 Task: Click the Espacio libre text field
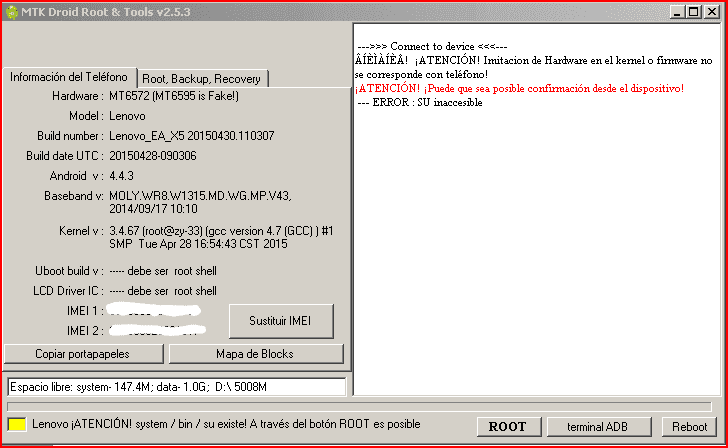tap(177, 387)
